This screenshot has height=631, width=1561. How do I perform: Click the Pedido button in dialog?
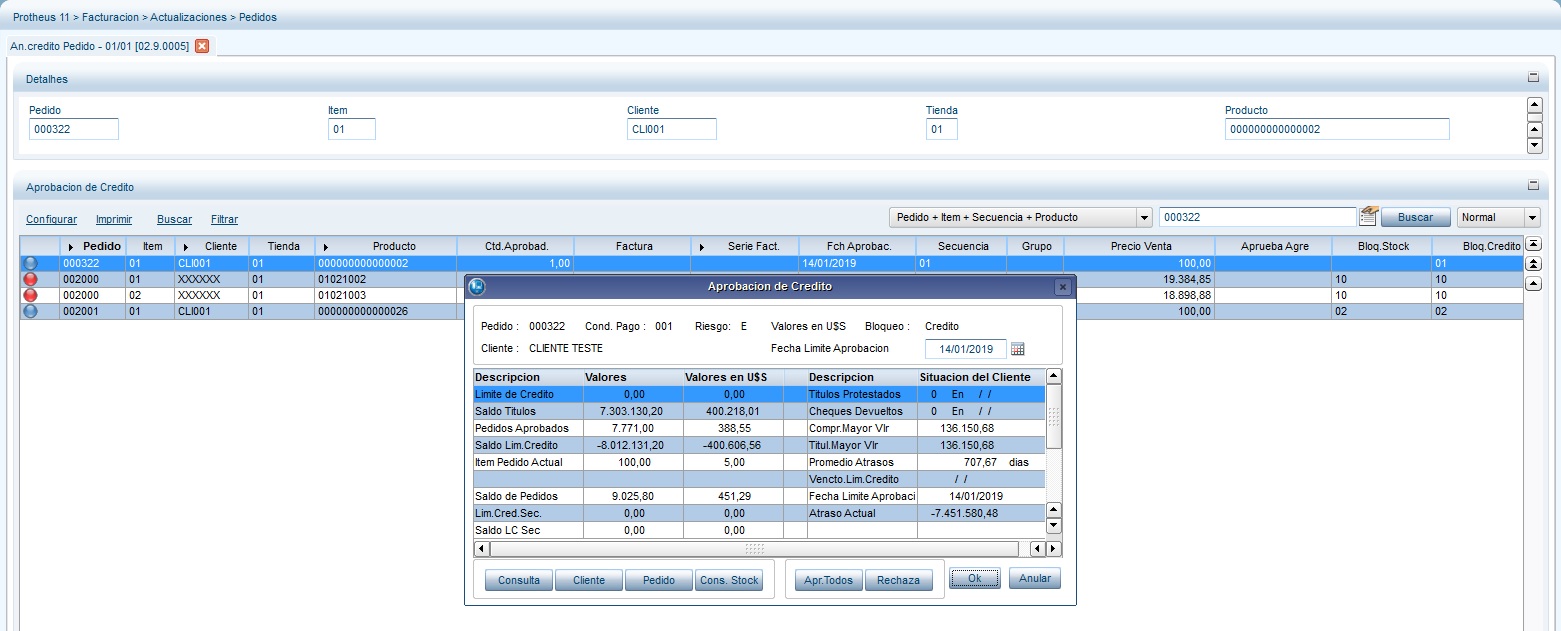click(659, 580)
